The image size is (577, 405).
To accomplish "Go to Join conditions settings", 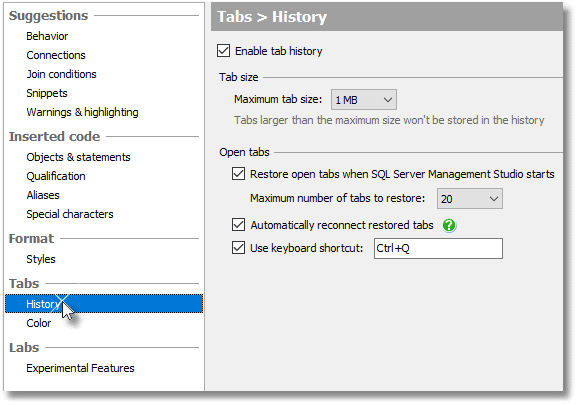I will 61,74.
